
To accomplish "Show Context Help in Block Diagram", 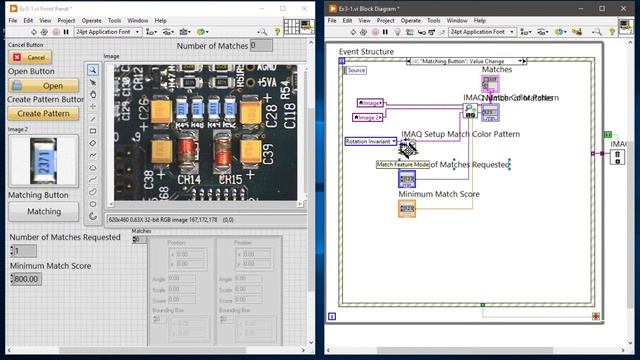I will (612, 32).
